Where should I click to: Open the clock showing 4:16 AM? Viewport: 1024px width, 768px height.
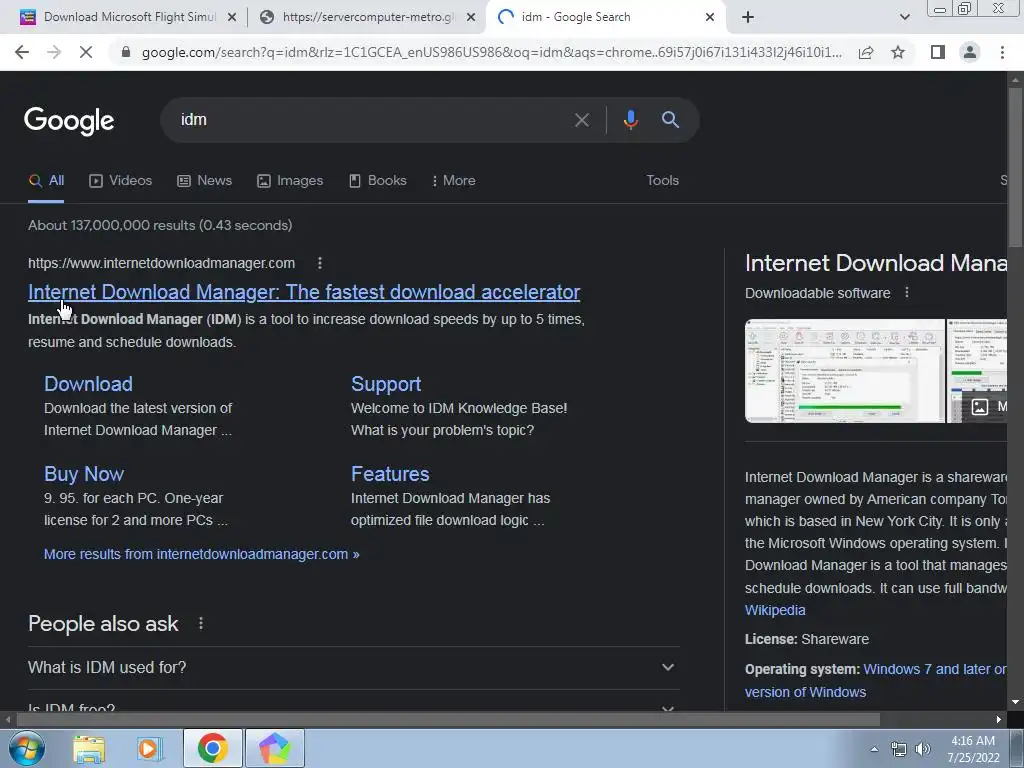(973, 749)
